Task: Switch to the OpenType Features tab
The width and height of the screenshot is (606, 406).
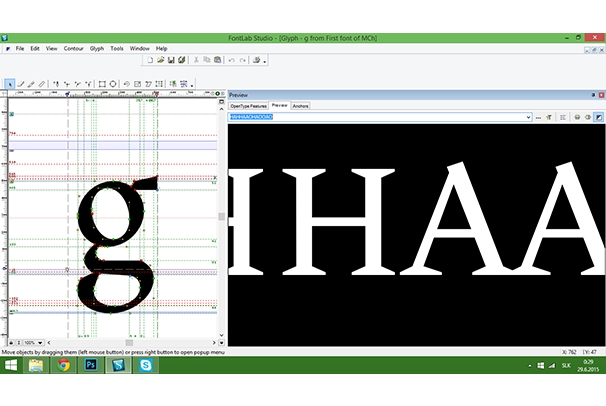Action: (248, 105)
